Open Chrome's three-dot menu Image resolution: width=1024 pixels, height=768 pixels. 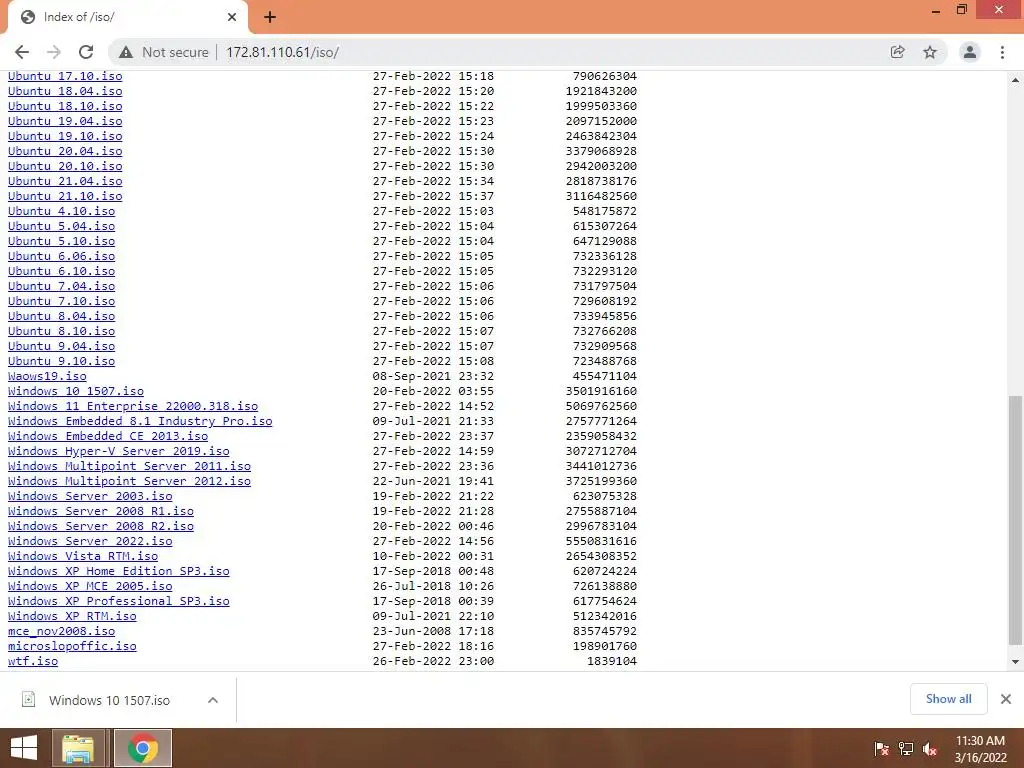coord(1002,52)
